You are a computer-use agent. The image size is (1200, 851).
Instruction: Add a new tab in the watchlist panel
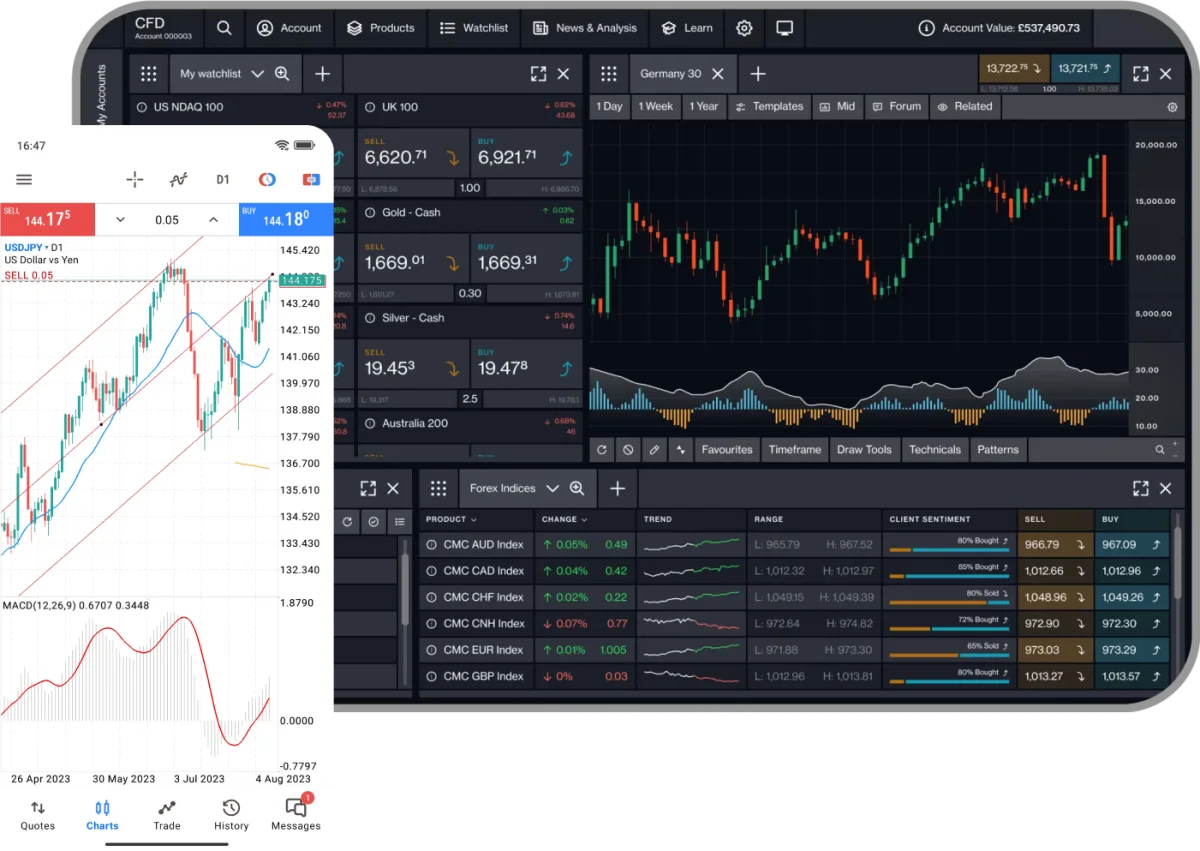coord(322,74)
